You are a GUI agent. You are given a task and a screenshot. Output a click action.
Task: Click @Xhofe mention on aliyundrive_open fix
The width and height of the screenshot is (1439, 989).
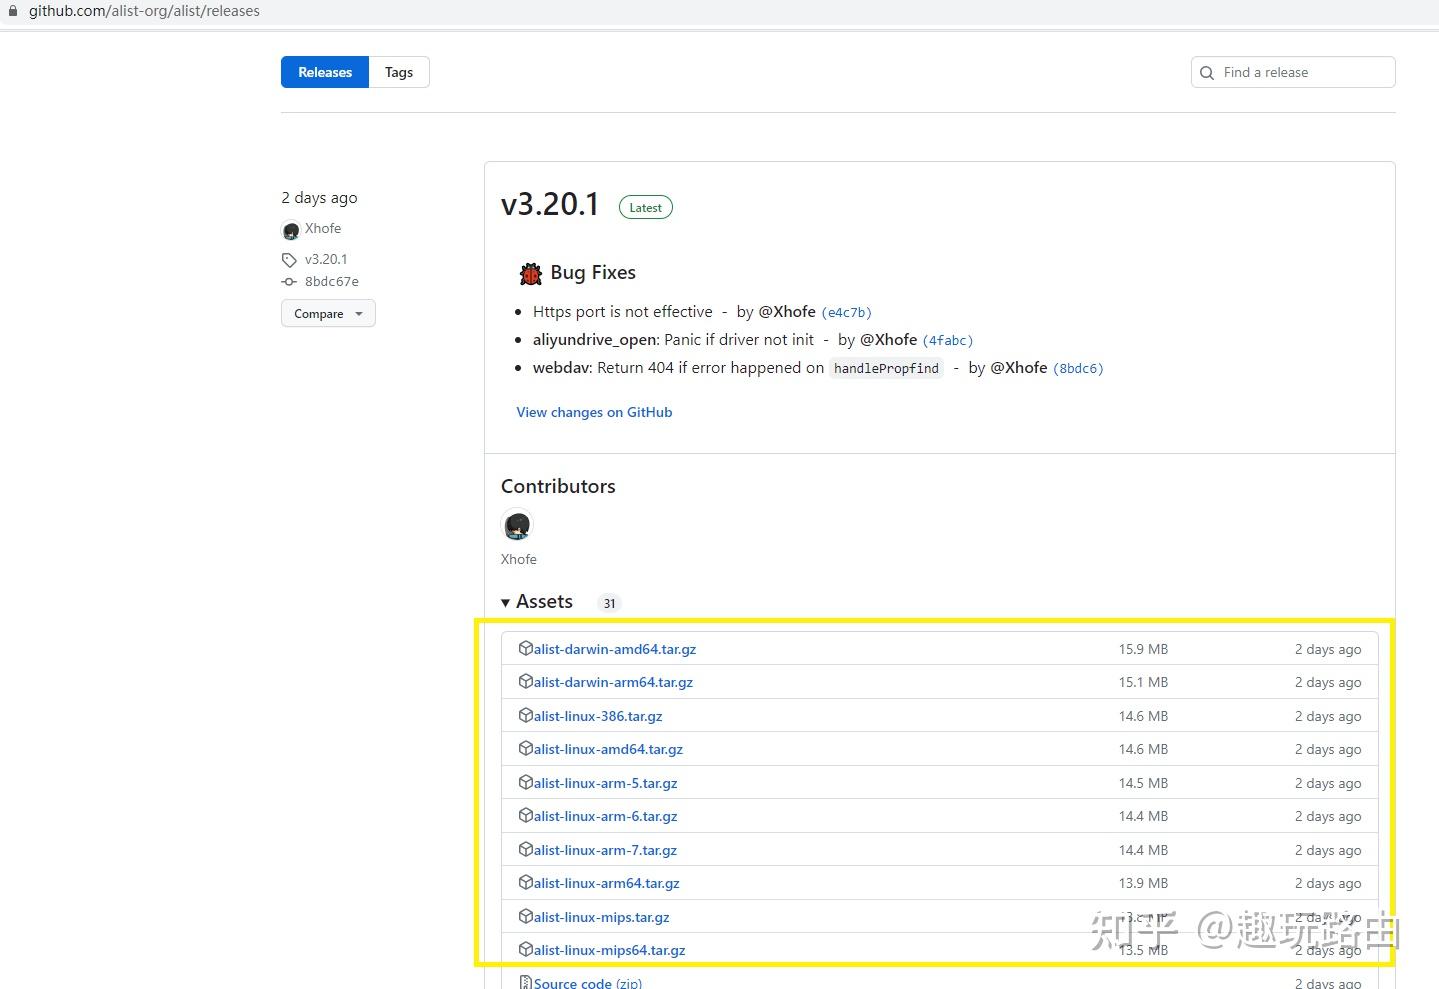888,340
